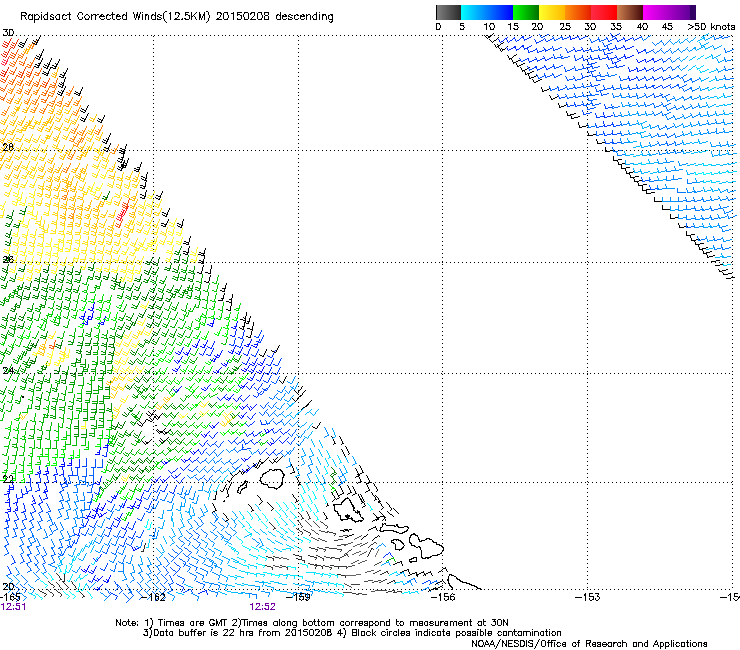The width and height of the screenshot is (740, 650).
Task: Click the small Niihau island outline
Action: (x=243, y=487)
